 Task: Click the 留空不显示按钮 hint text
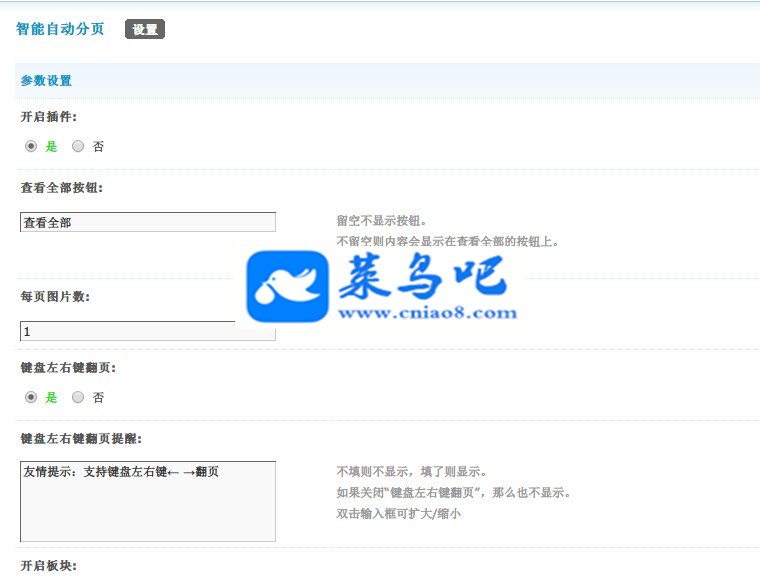point(381,221)
